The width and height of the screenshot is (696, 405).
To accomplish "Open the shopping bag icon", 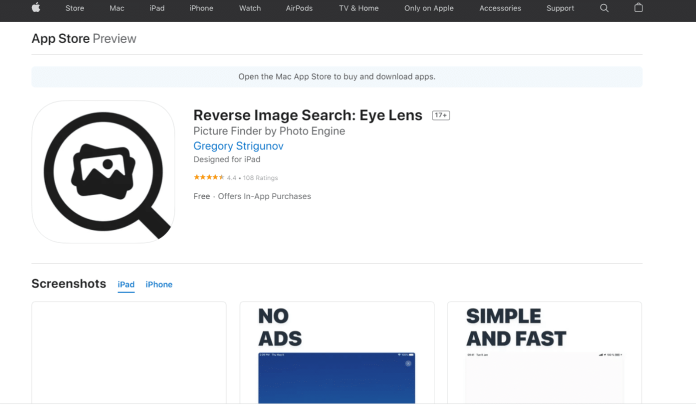I will point(638,8).
